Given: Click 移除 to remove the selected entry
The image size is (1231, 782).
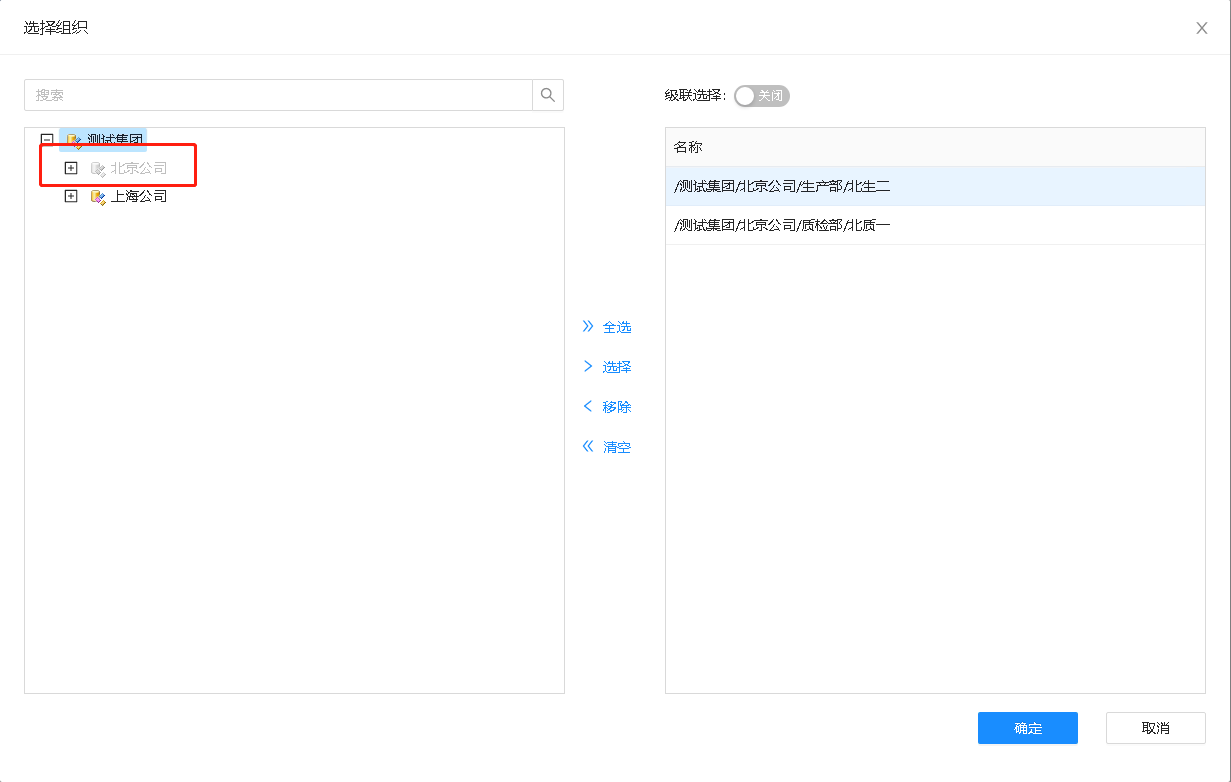Looking at the screenshot, I should click(x=607, y=407).
